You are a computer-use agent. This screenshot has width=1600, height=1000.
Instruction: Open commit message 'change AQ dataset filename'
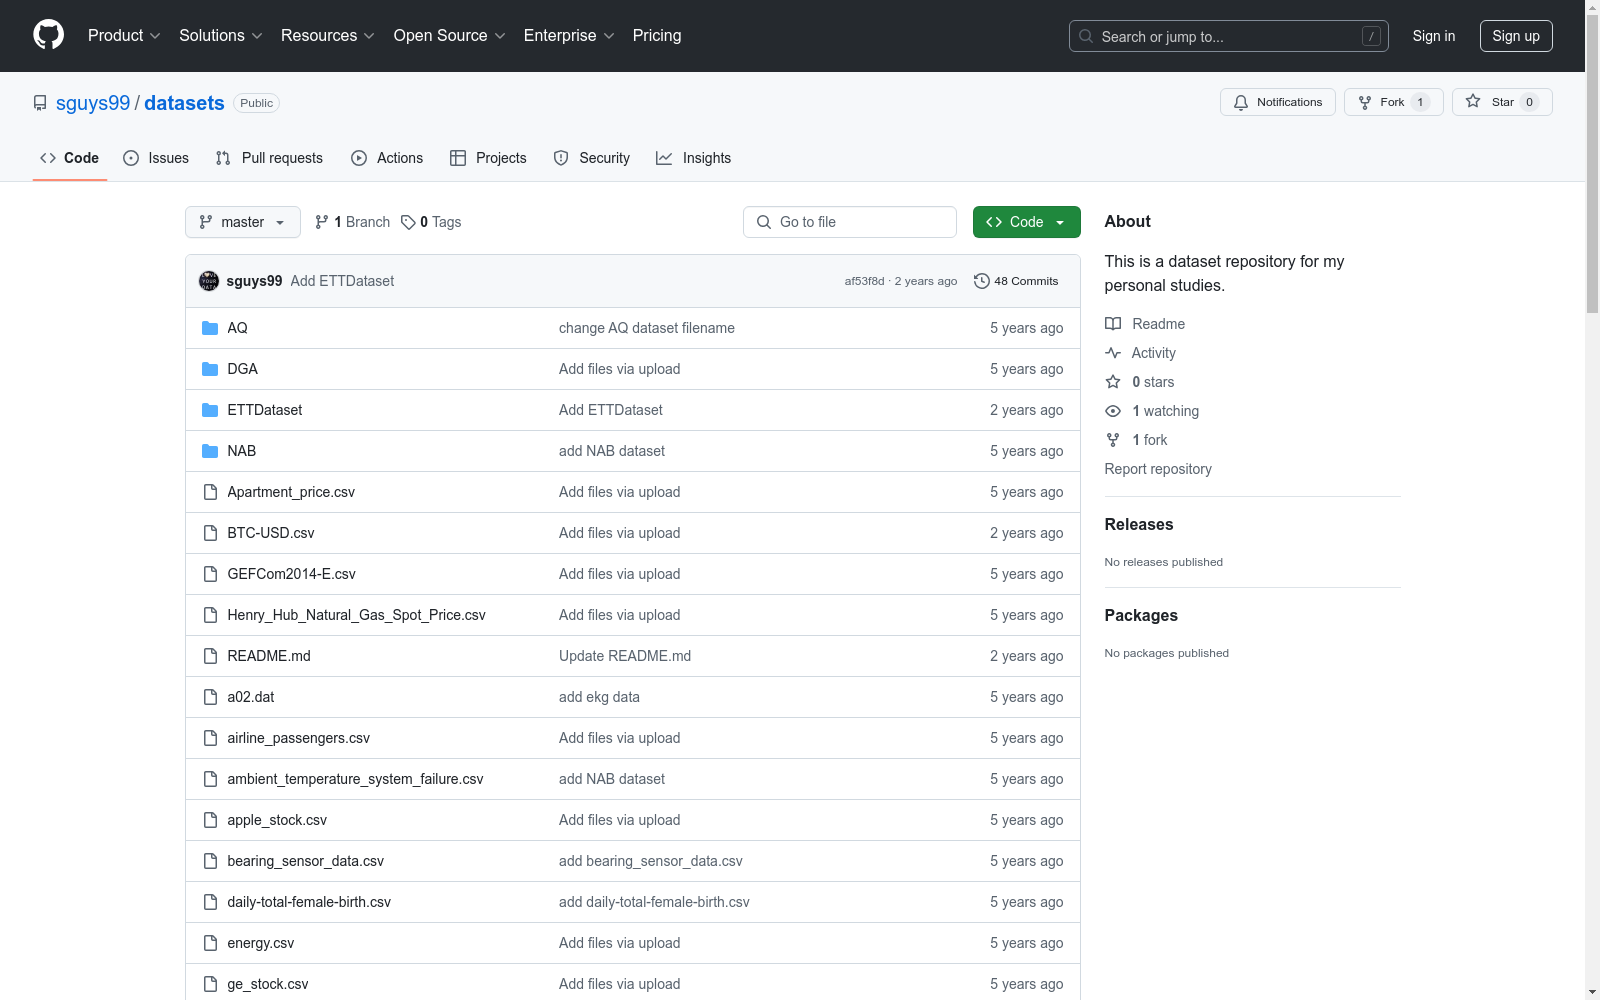647,328
